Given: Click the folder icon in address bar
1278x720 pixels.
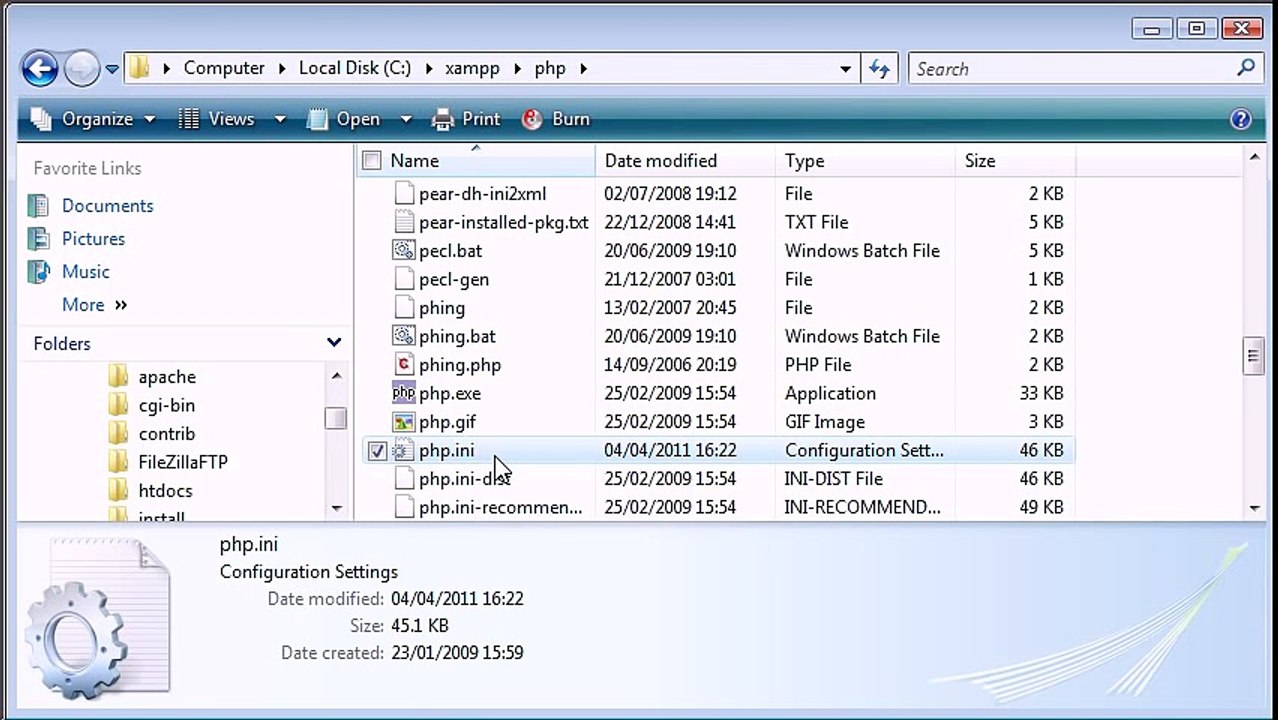Looking at the screenshot, I should [140, 68].
